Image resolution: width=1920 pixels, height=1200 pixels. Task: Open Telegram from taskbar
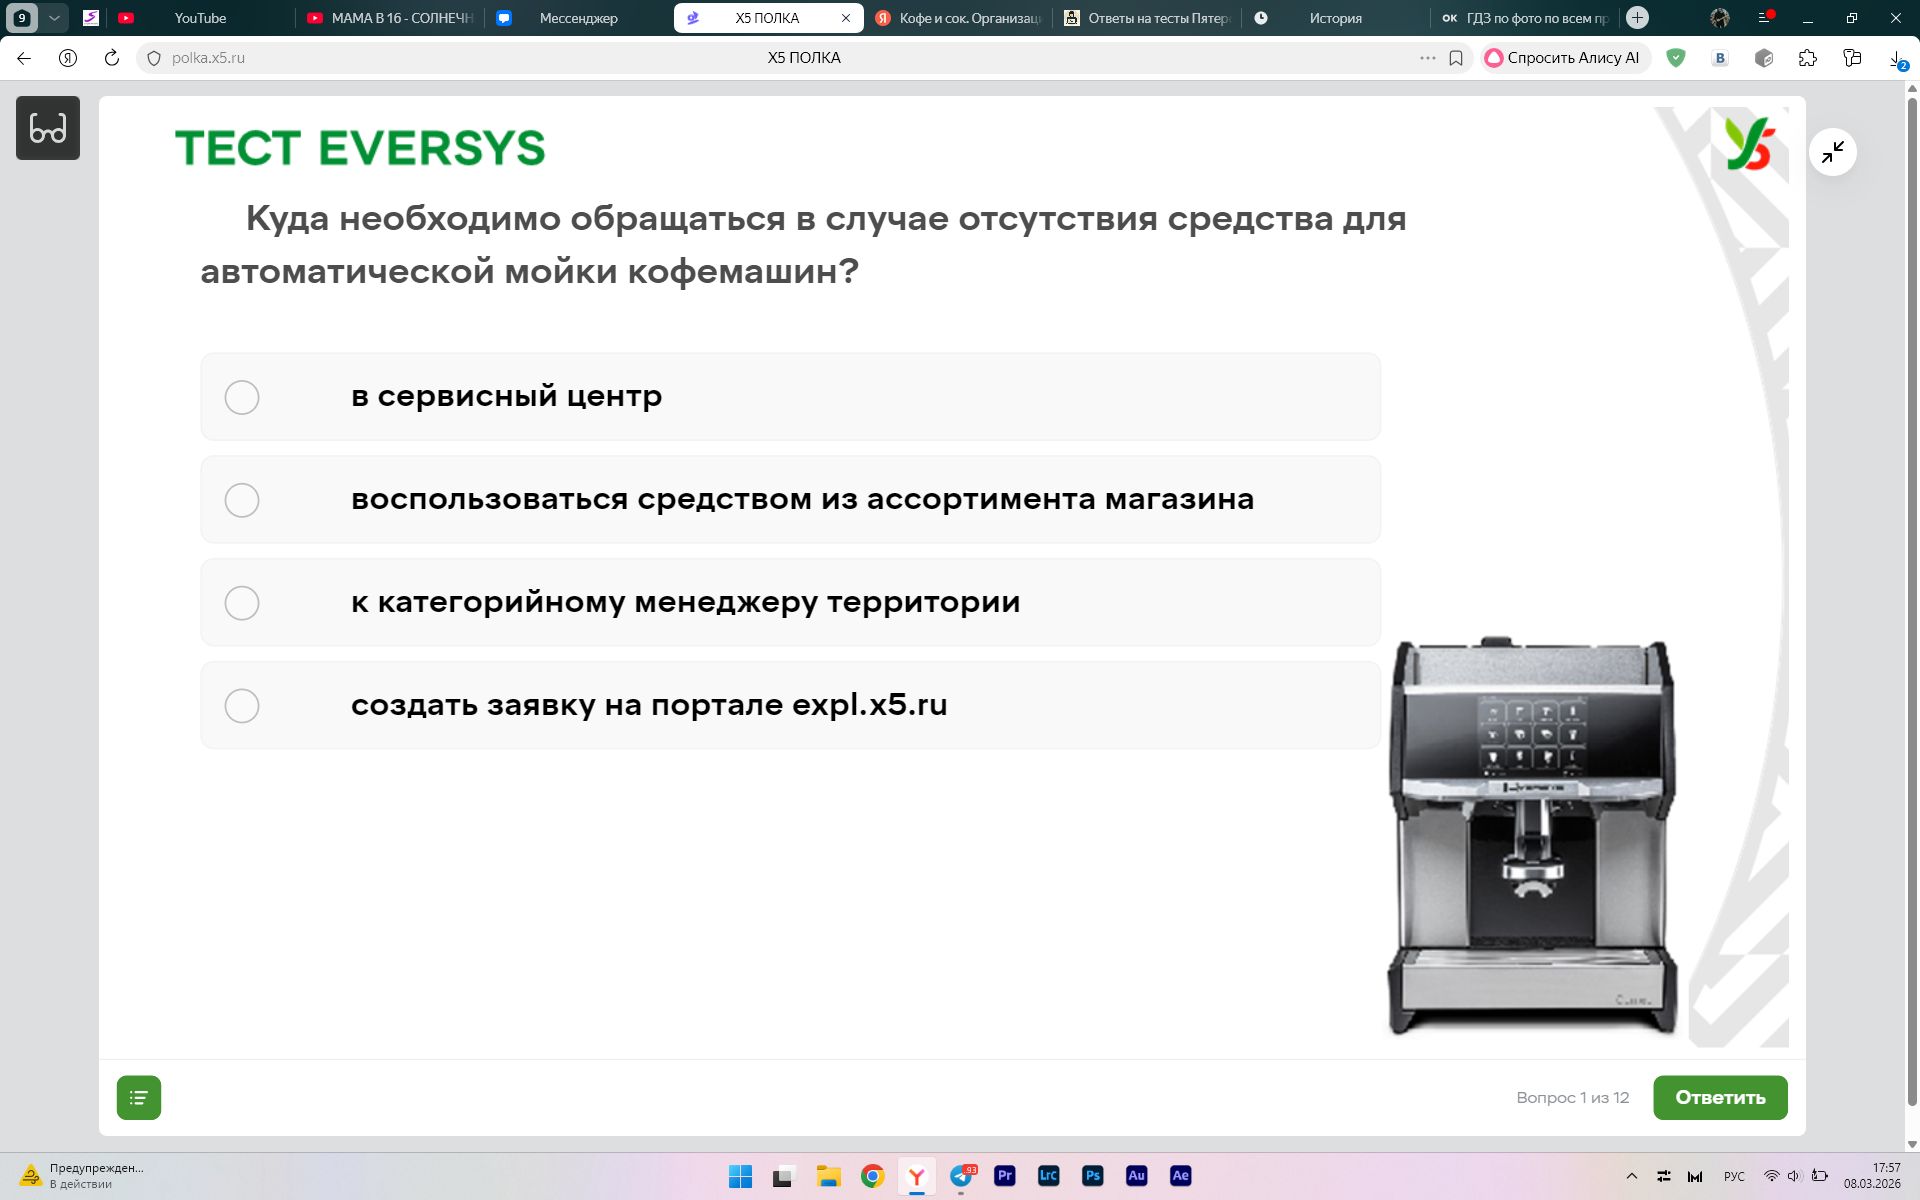[x=961, y=1176]
